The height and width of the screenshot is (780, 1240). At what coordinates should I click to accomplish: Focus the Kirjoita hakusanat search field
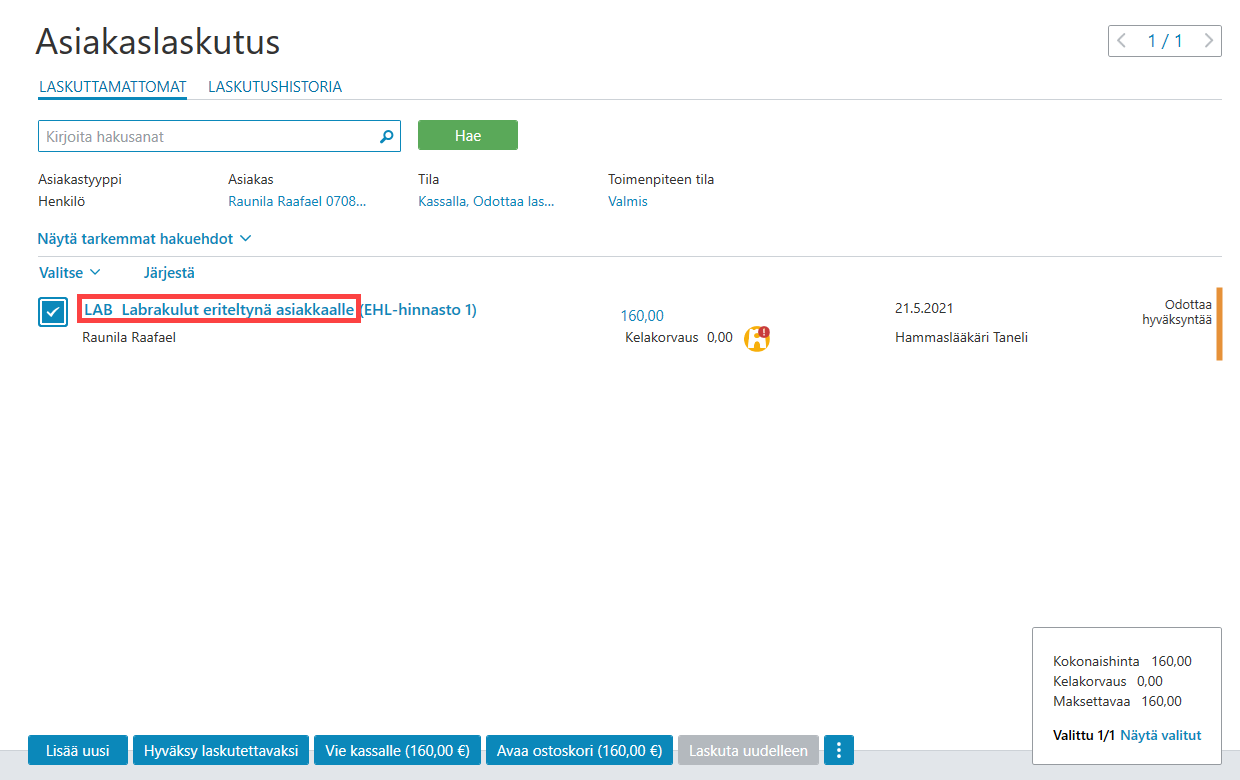coord(208,136)
